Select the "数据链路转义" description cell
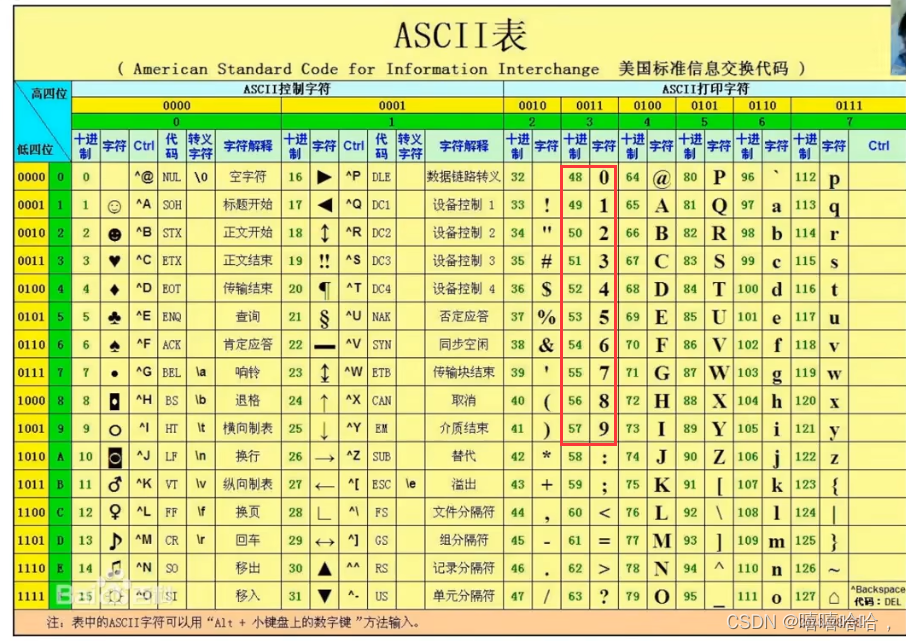 [x=463, y=177]
